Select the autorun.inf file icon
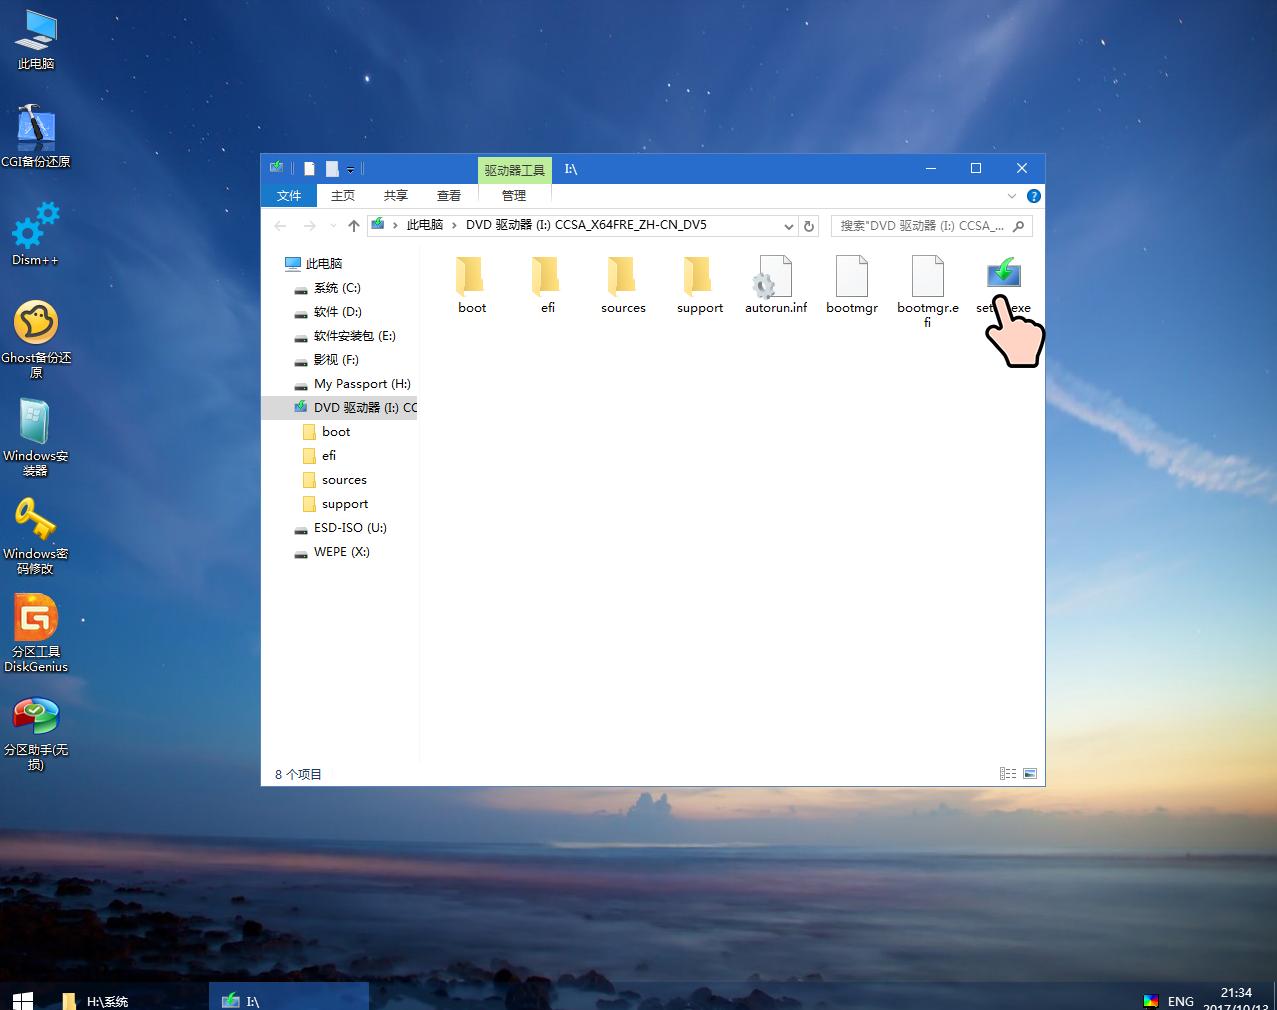The image size is (1277, 1010). tap(775, 278)
